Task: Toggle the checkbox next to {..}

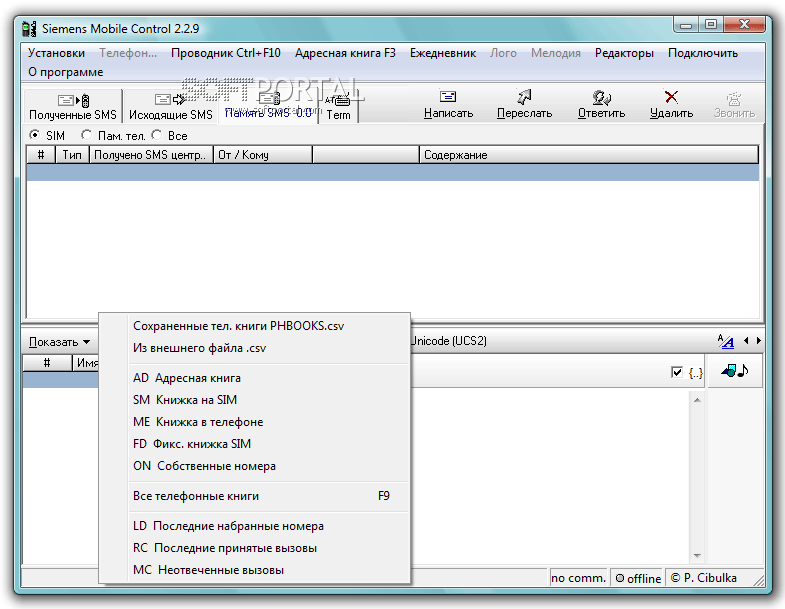Action: (676, 372)
